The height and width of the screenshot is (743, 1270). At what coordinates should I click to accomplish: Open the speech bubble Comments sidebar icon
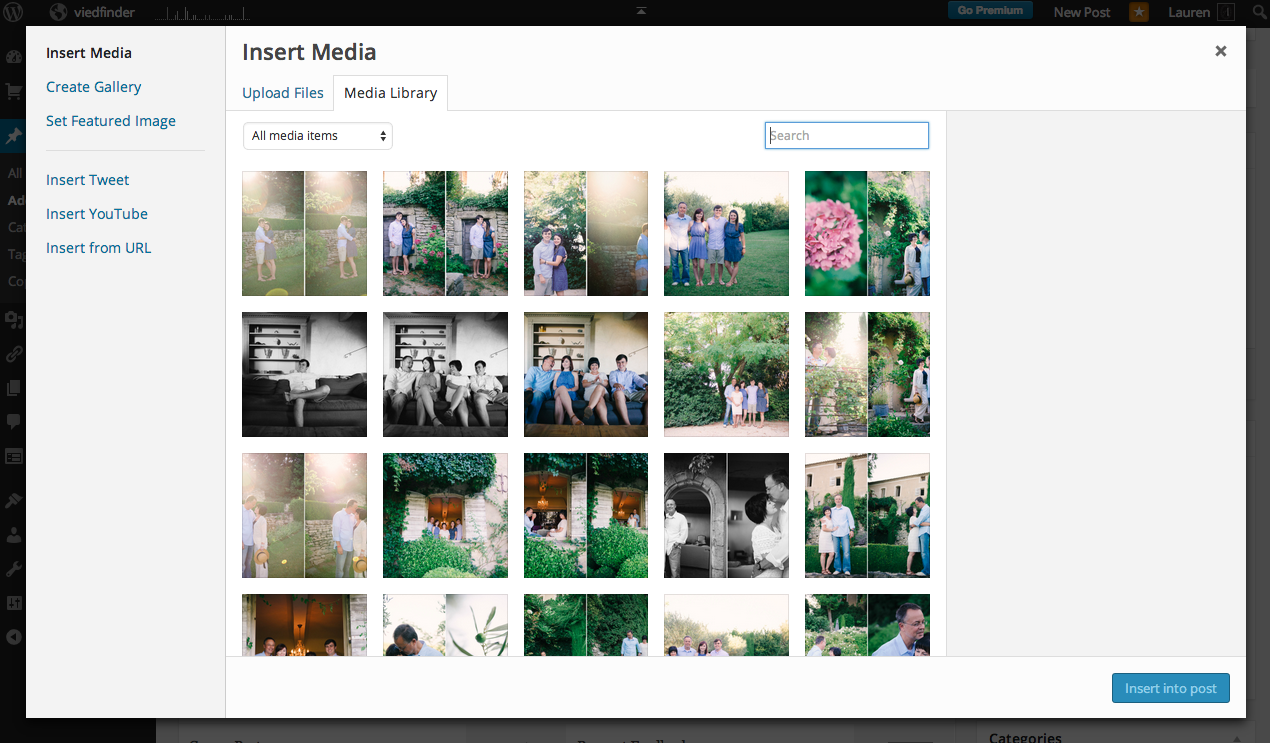(x=13, y=421)
